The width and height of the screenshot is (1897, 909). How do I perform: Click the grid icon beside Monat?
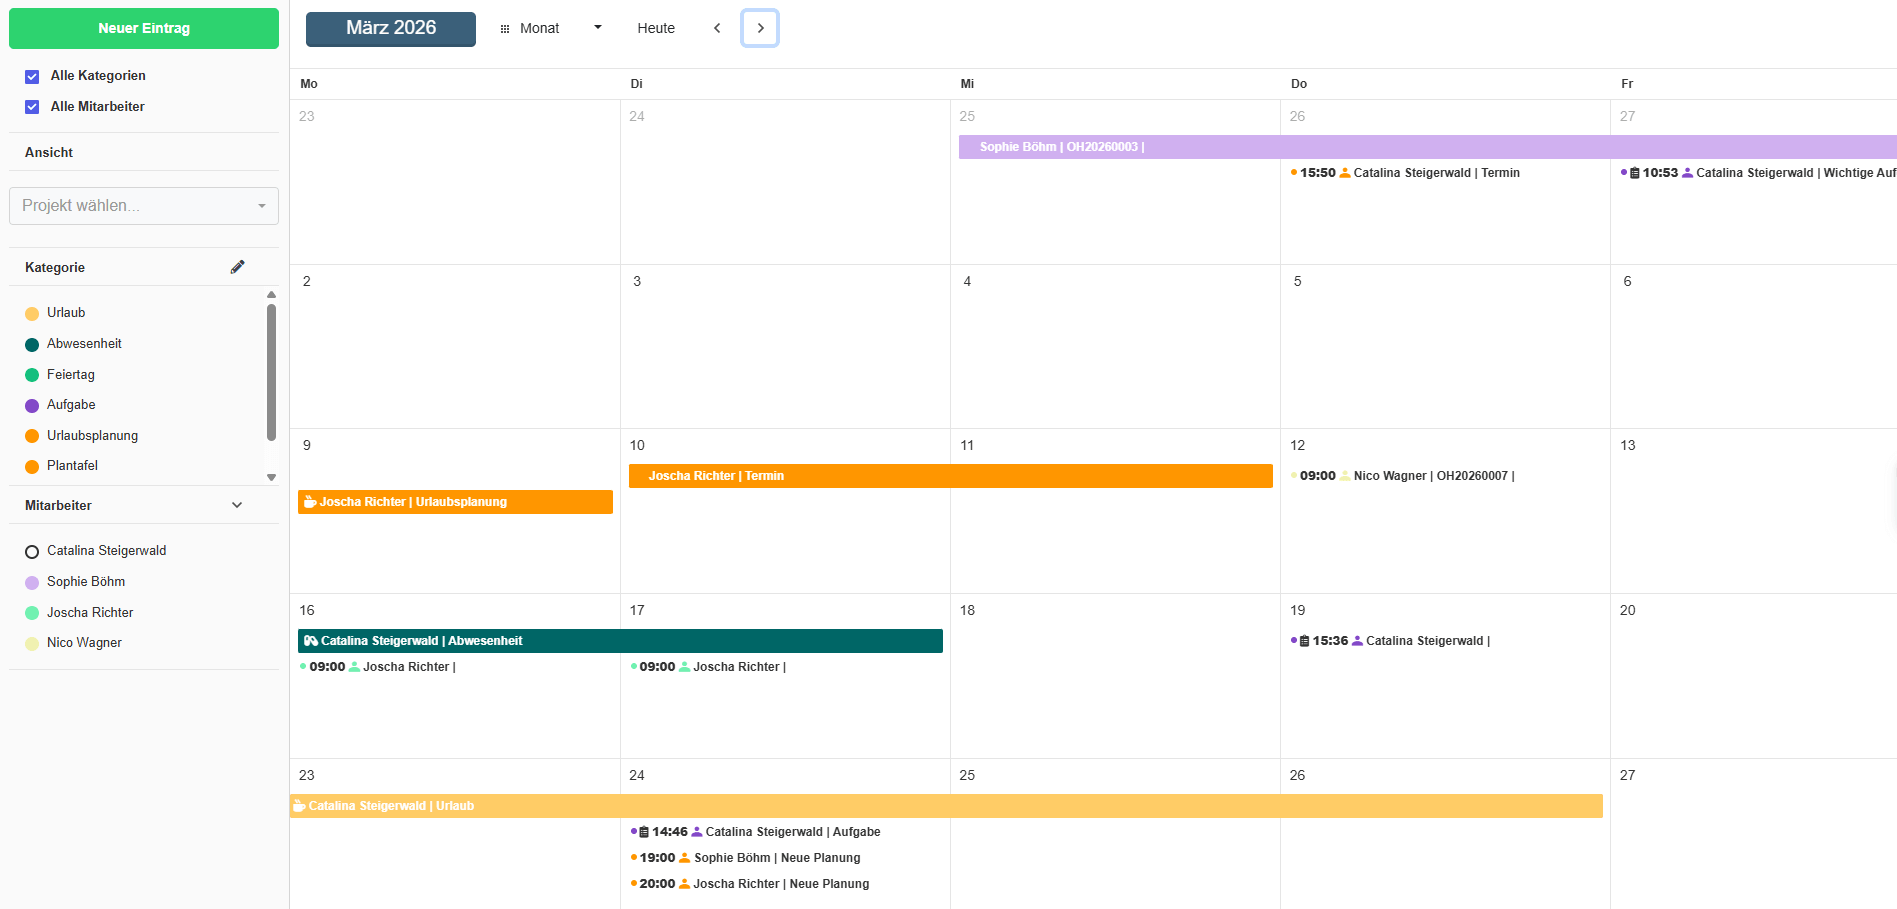click(505, 29)
